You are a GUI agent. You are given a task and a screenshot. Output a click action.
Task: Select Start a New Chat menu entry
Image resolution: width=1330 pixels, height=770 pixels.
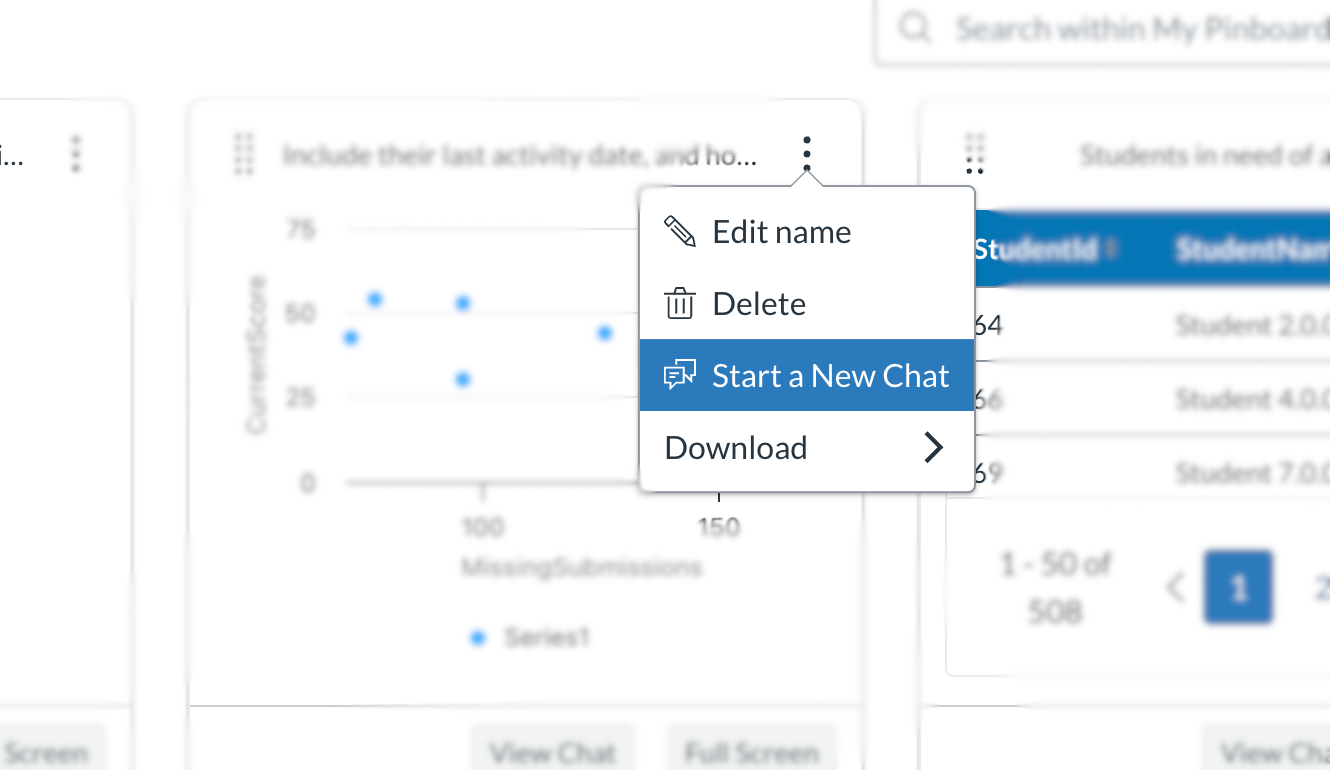tap(830, 375)
